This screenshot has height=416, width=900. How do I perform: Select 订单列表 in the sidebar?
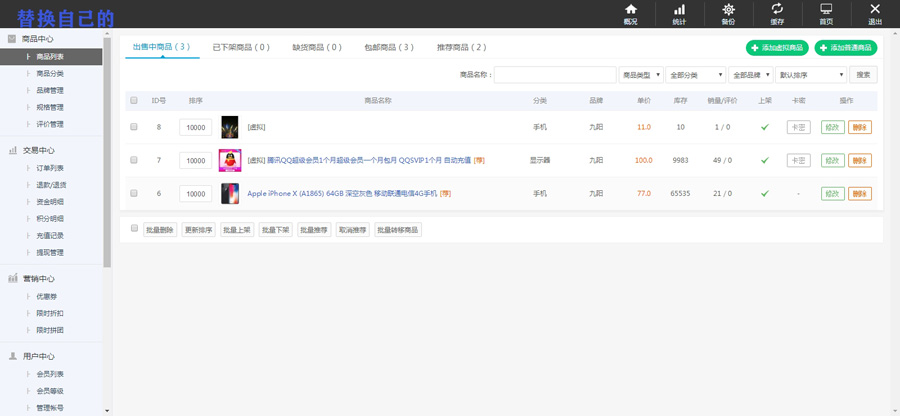point(50,168)
